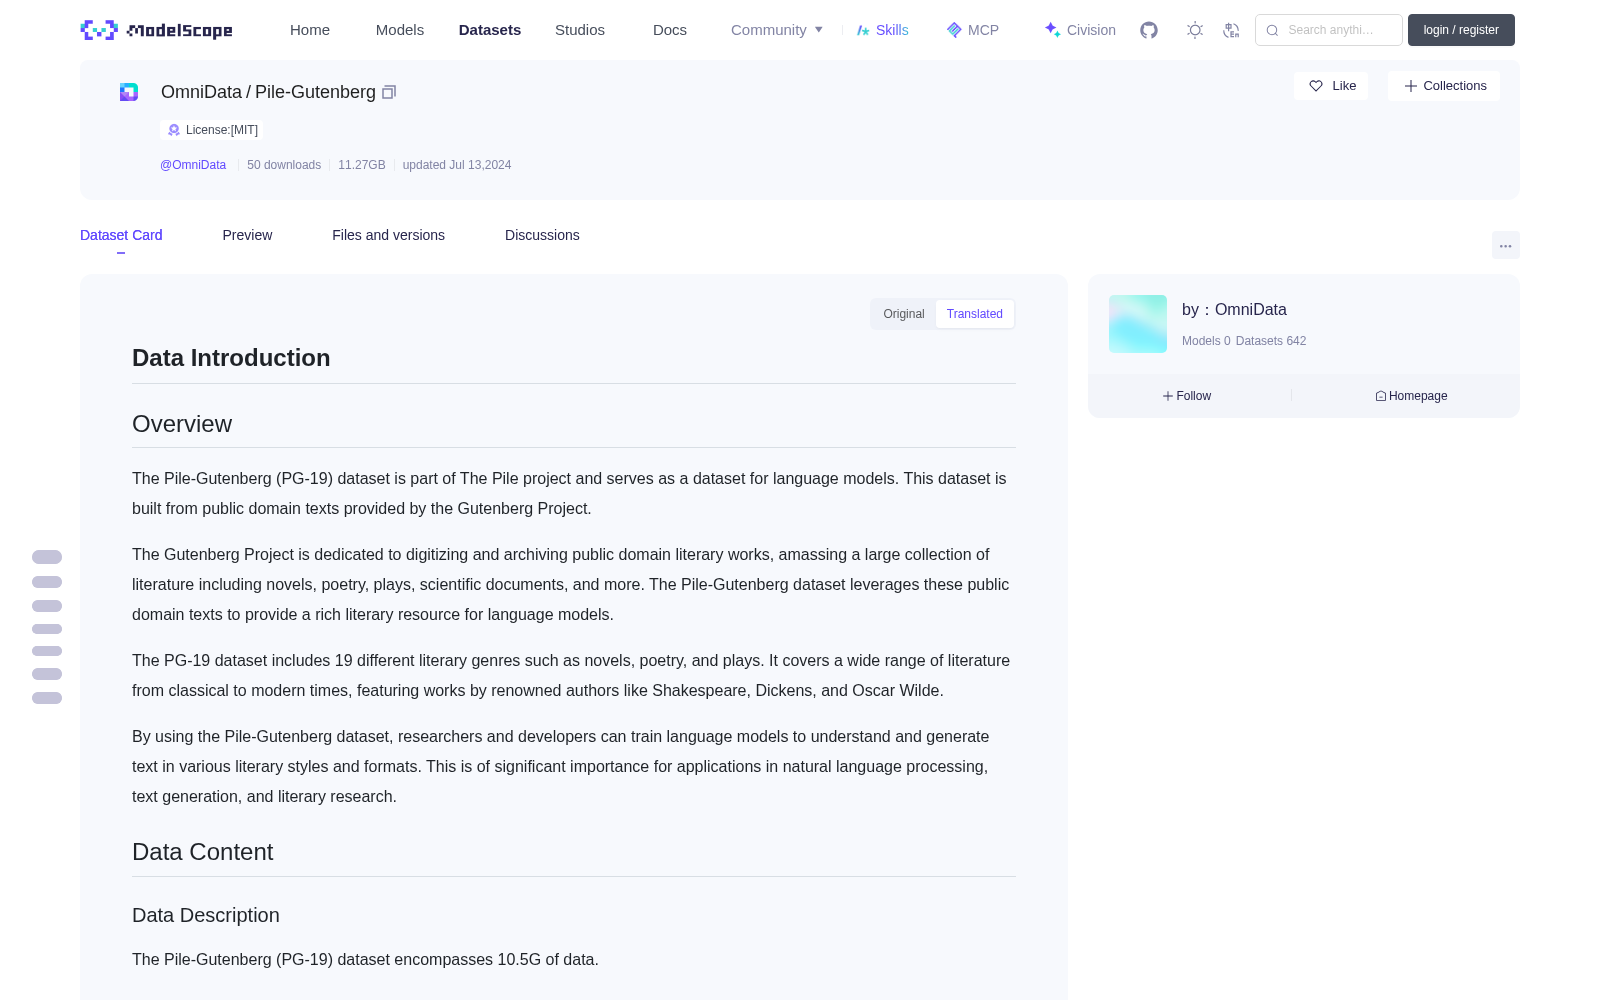Image resolution: width=1600 pixels, height=1000 pixels.
Task: Open Skills from the navigation bar
Action: (x=883, y=30)
